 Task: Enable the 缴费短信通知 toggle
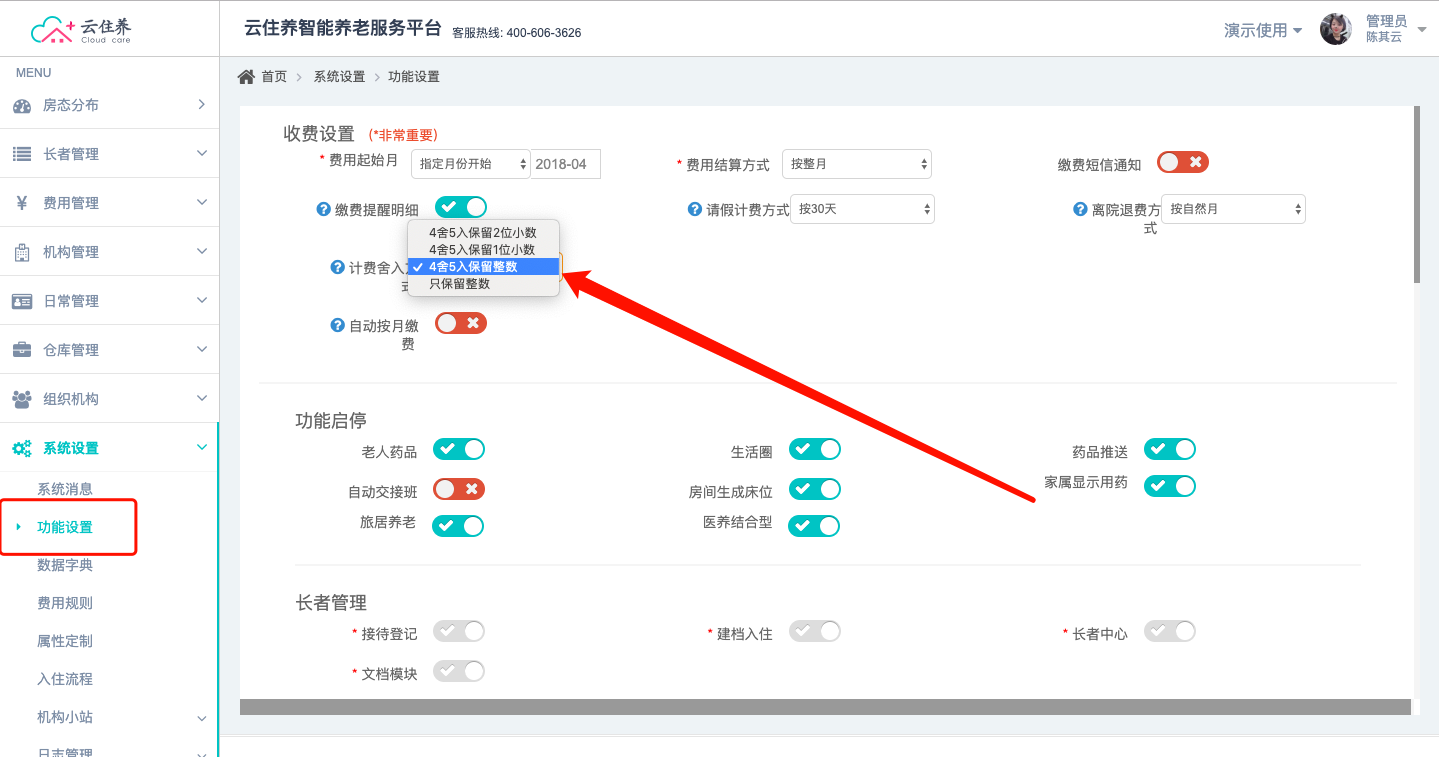[1183, 162]
